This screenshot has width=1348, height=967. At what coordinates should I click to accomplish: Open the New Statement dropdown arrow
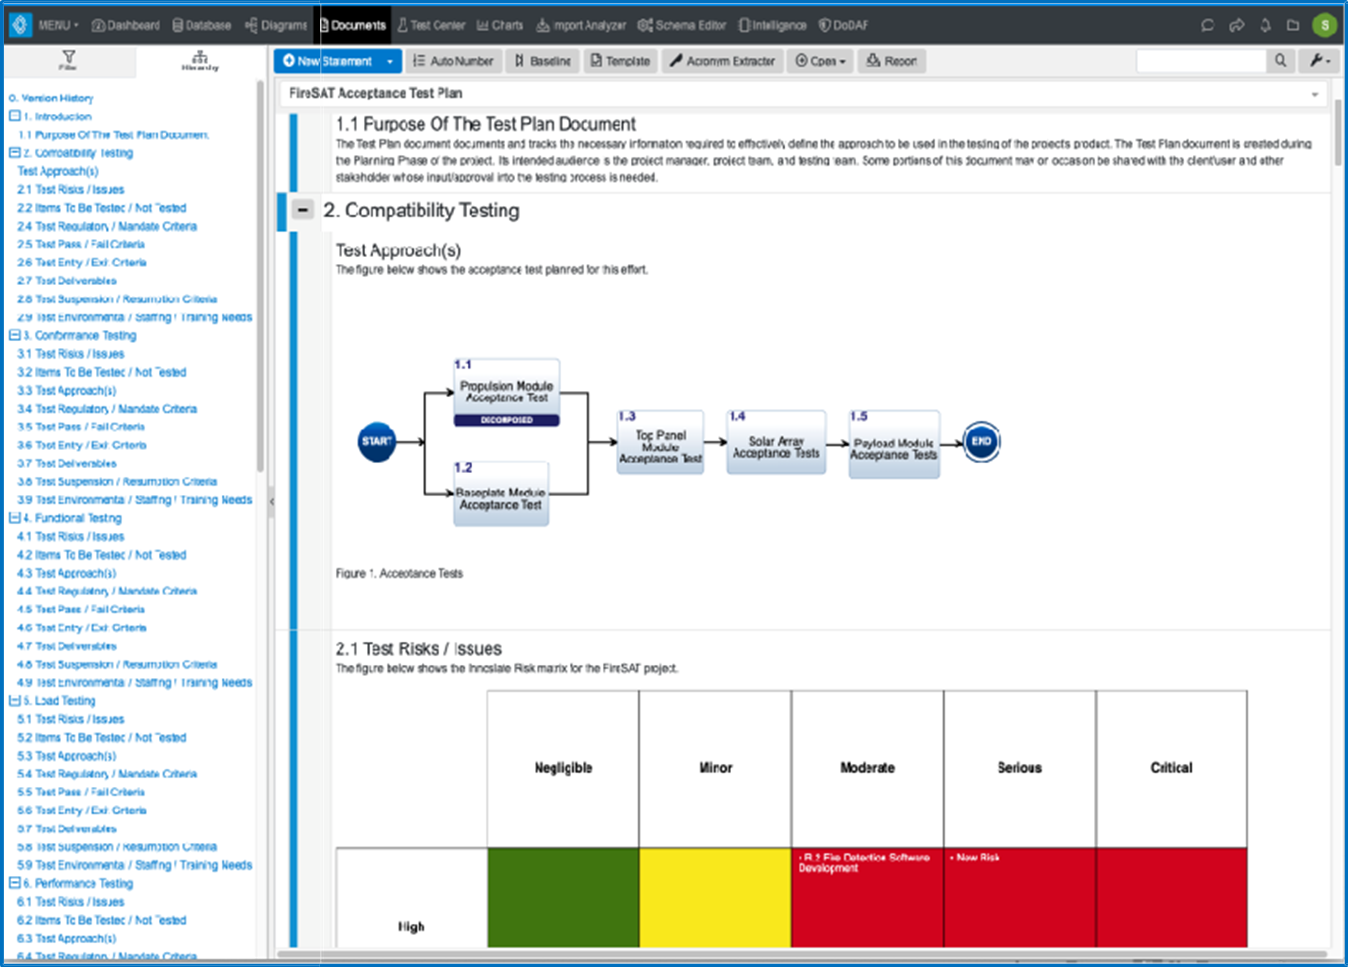click(x=391, y=61)
